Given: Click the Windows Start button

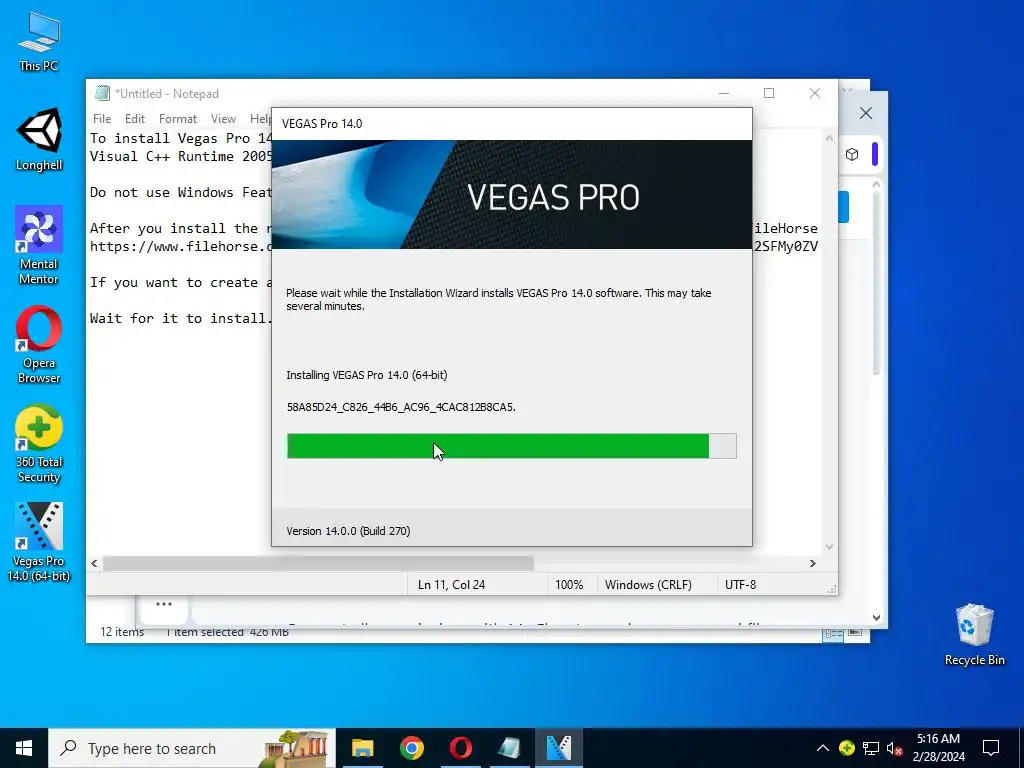Looking at the screenshot, I should coord(24,748).
